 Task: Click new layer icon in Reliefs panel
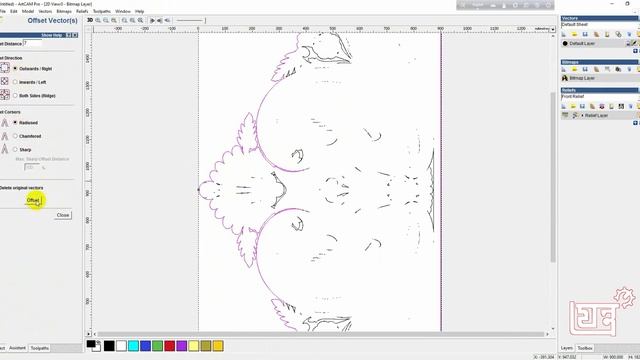[564, 107]
